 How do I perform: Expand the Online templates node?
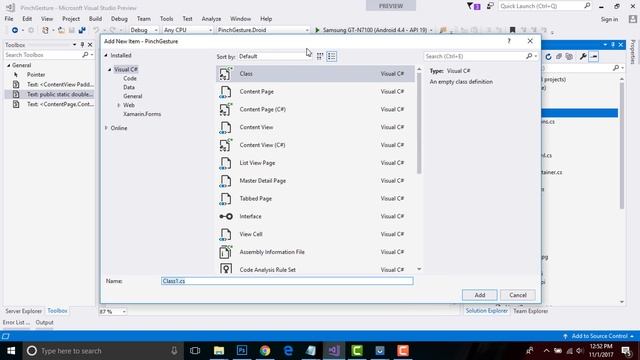[106, 128]
